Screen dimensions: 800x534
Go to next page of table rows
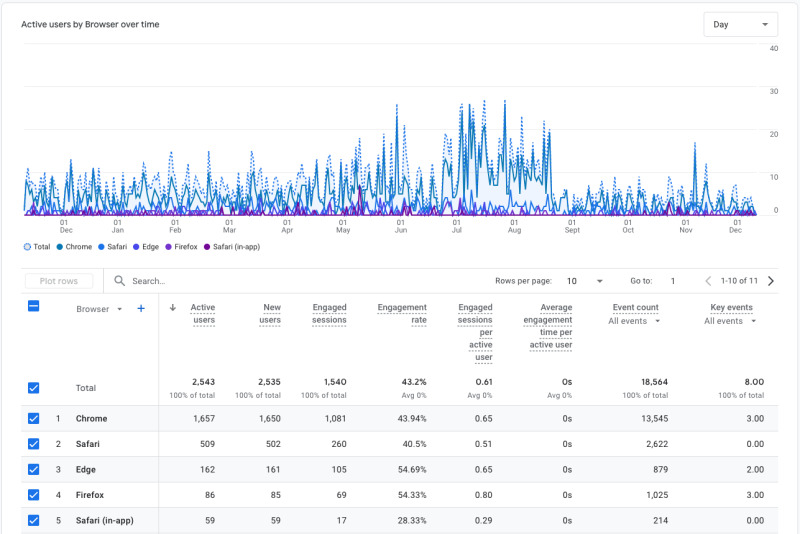(770, 282)
